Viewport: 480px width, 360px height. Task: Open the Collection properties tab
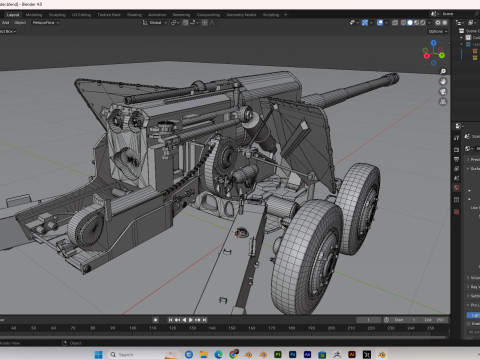(457, 200)
